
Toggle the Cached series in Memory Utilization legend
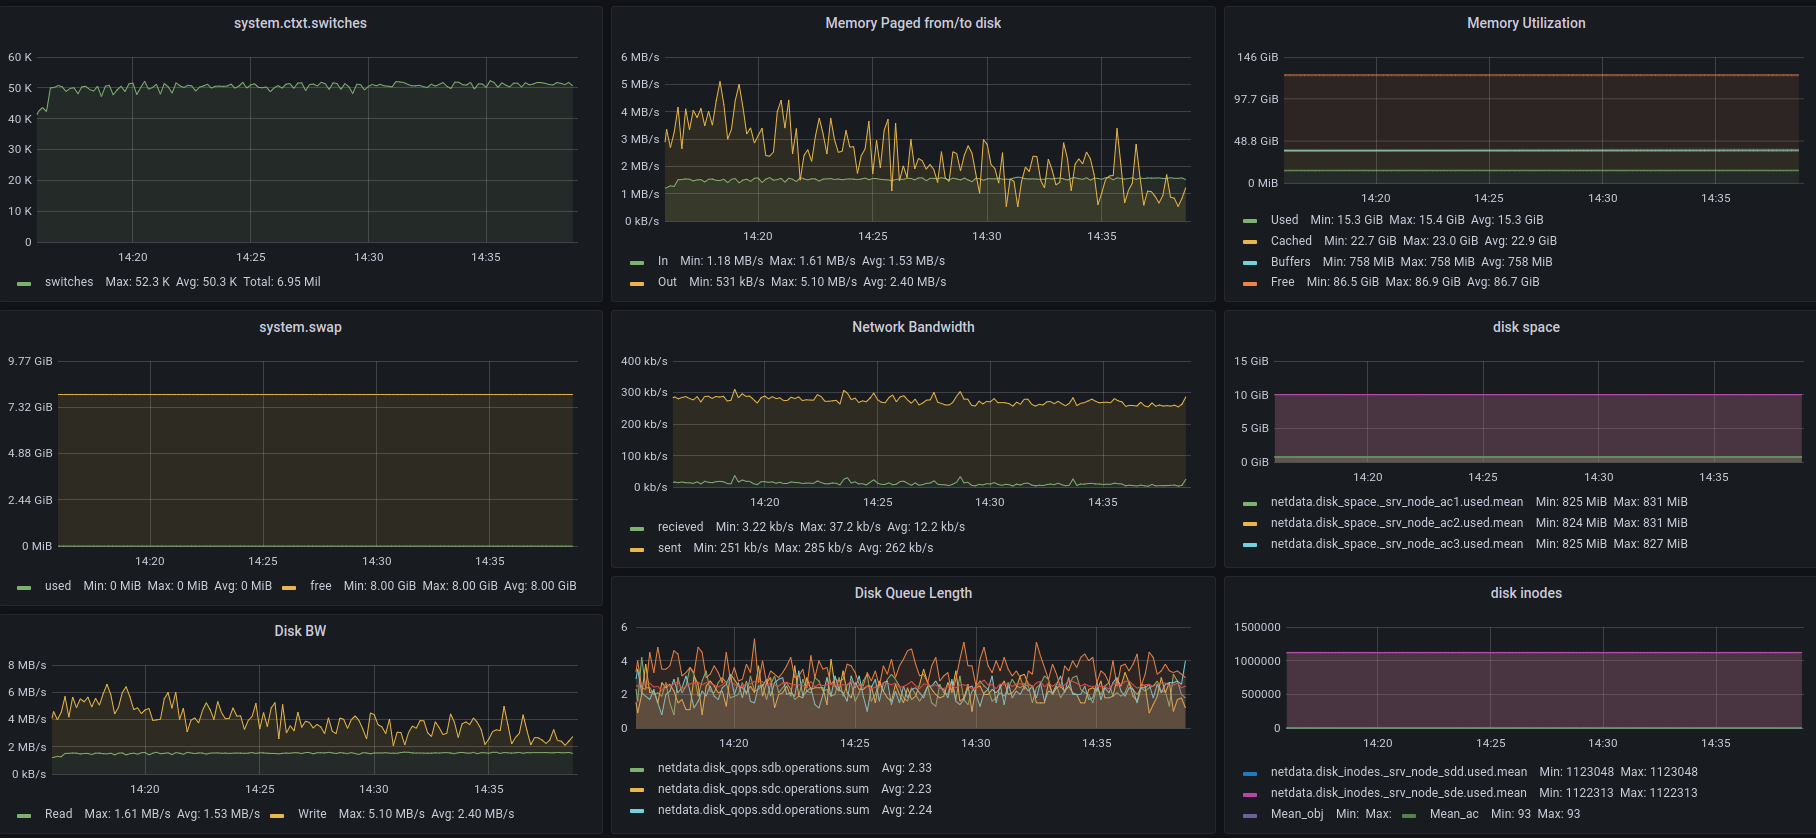(x=1290, y=241)
